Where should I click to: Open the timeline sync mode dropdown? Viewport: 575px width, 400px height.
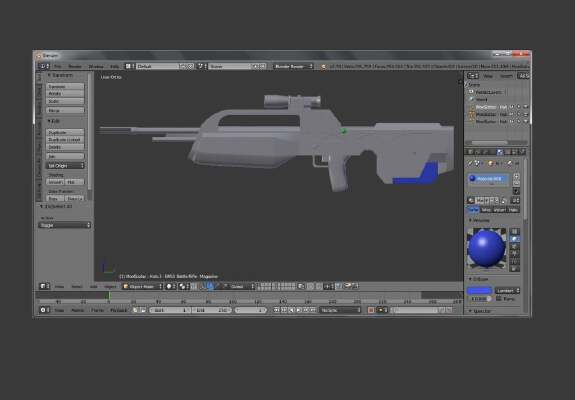(341, 310)
